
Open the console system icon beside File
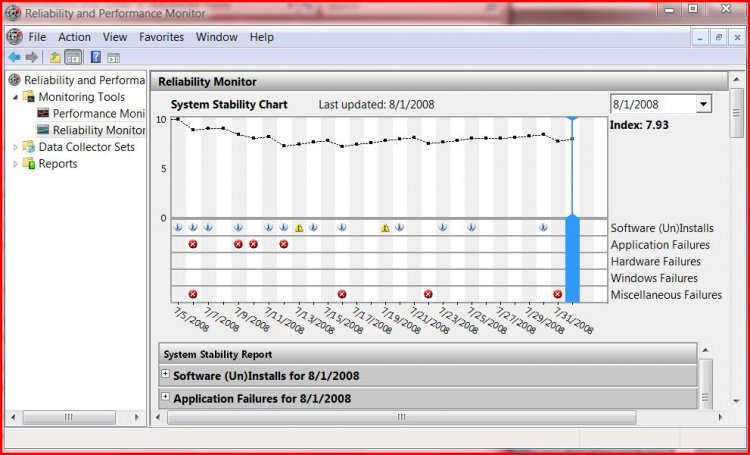click(x=14, y=36)
